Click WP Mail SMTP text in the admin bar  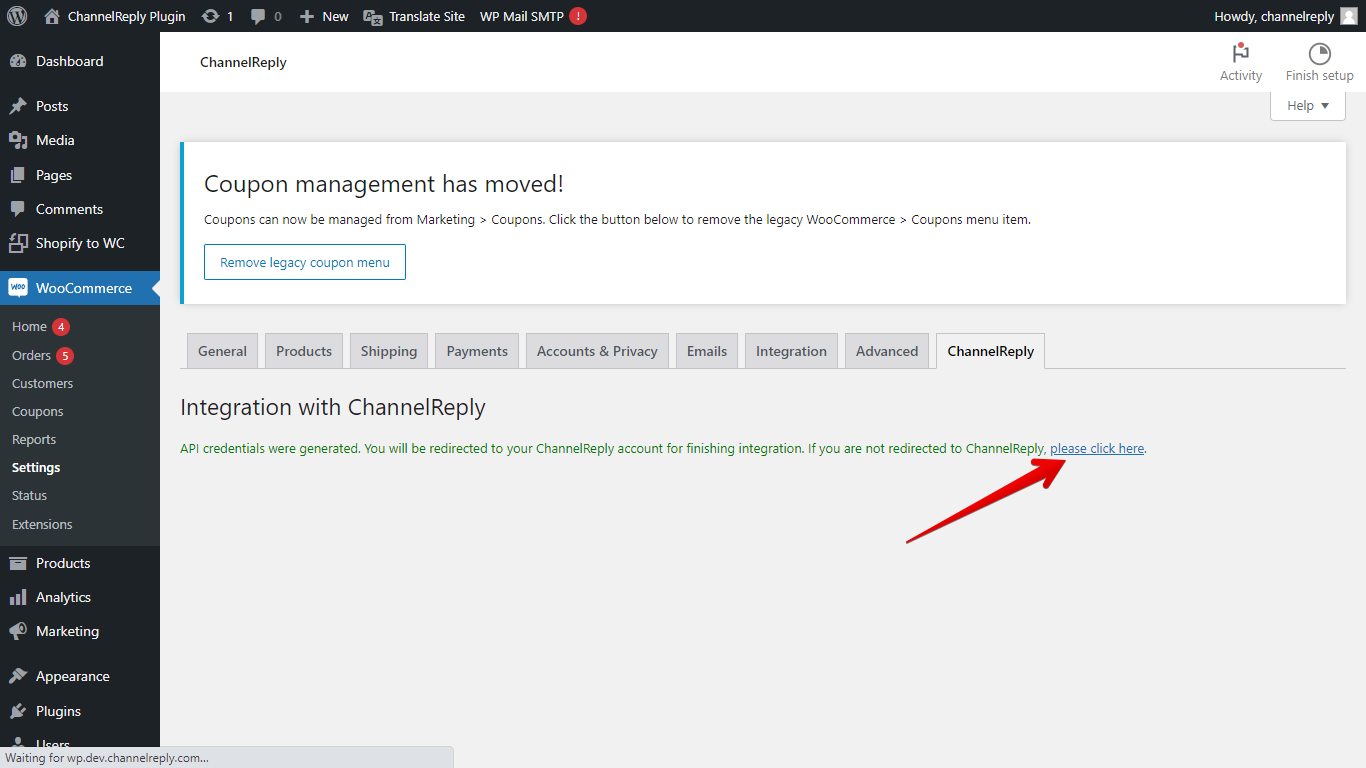522,16
